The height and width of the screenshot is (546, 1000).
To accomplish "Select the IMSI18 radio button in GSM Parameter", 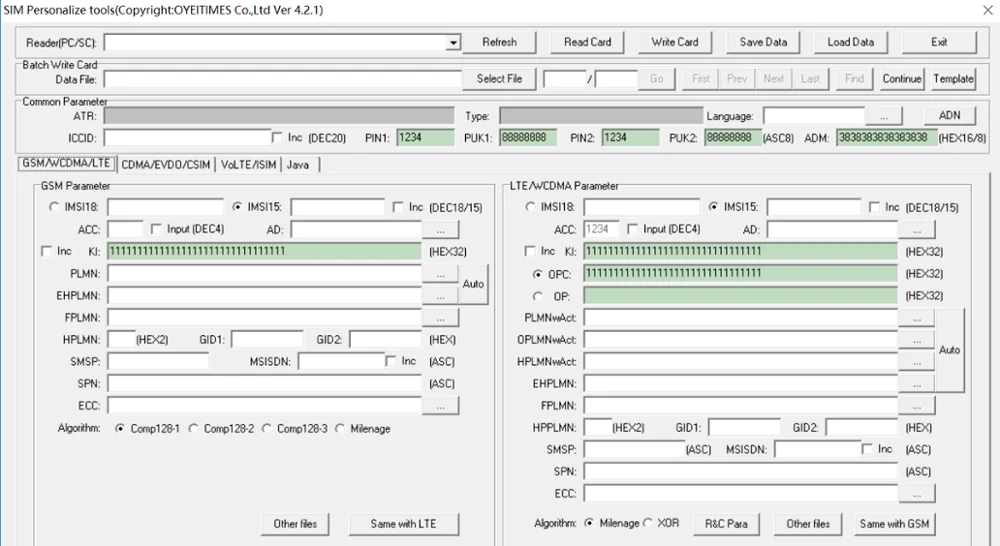I will coord(54,207).
